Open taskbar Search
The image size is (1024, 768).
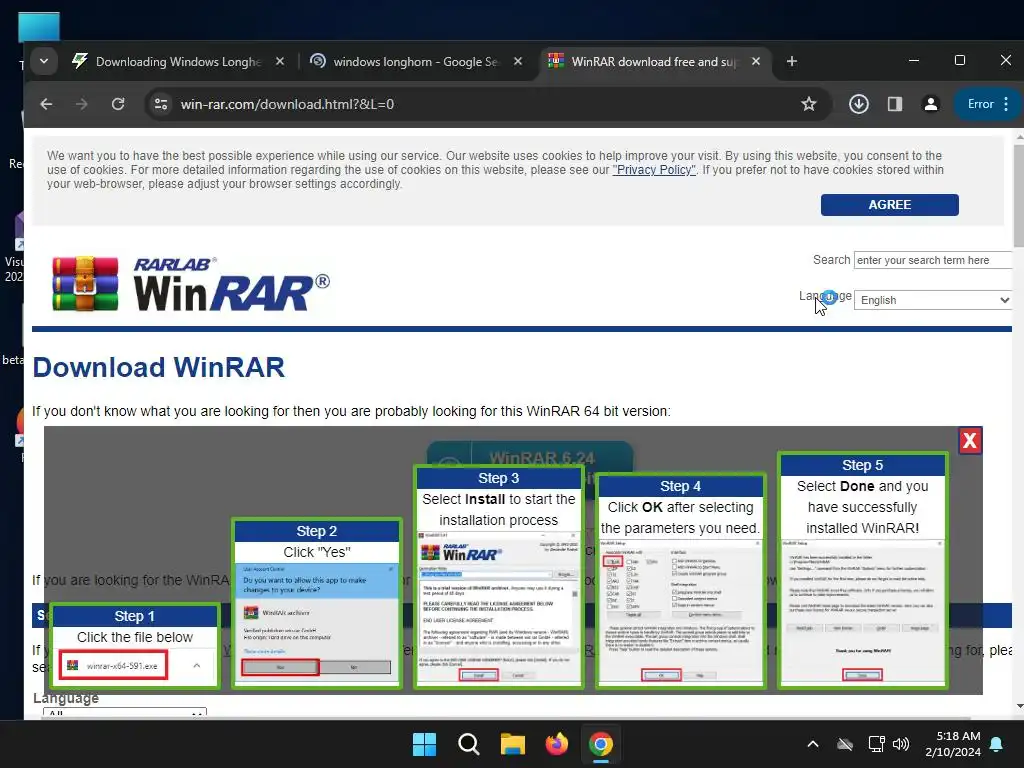[468, 744]
